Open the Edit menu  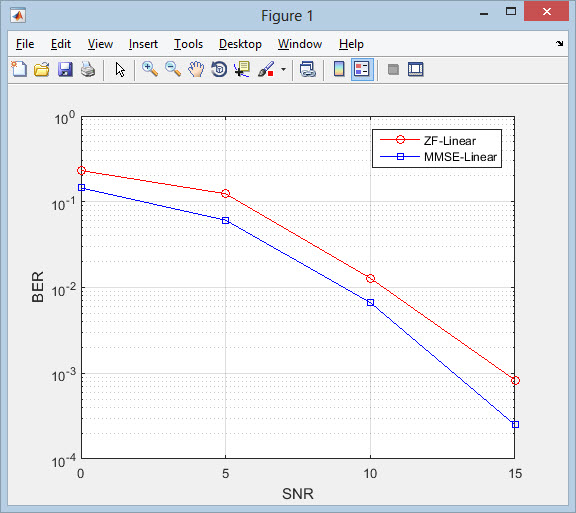[x=61, y=44]
